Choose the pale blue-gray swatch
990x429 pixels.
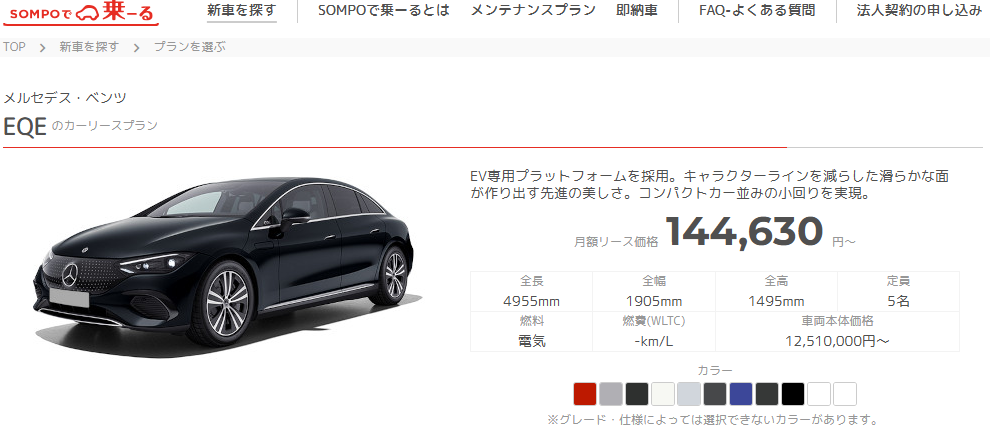click(689, 394)
